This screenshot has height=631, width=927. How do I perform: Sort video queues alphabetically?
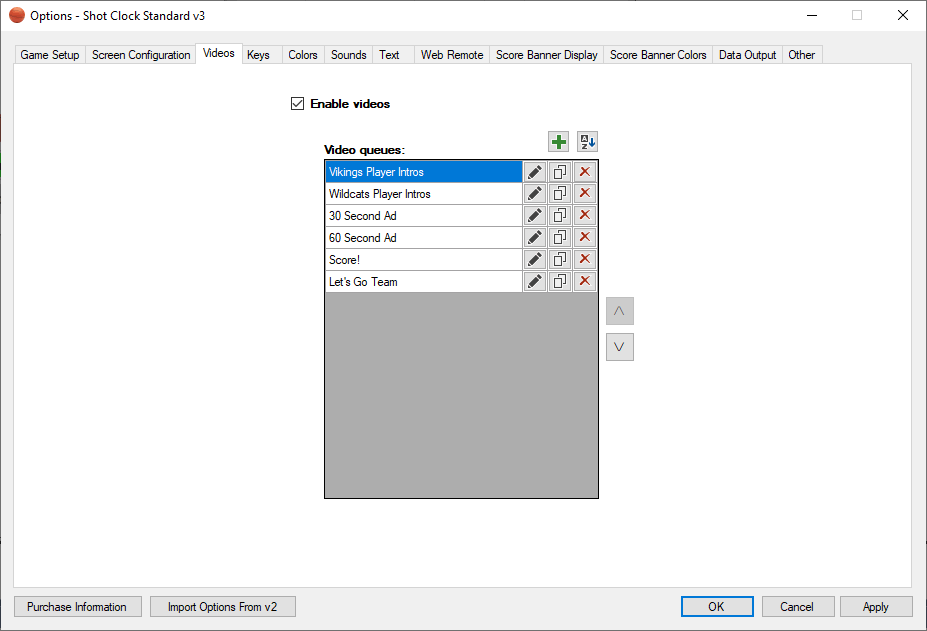[587, 142]
